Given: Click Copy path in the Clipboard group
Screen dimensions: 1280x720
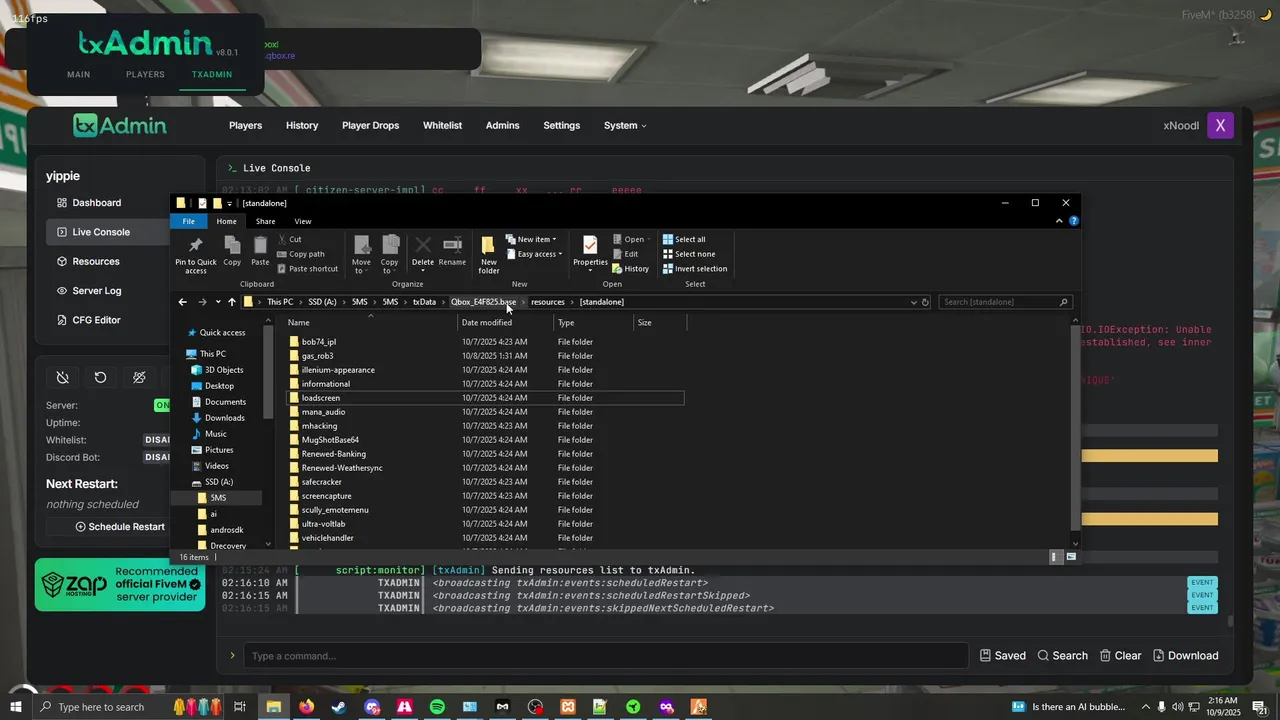Looking at the screenshot, I should 301,254.
